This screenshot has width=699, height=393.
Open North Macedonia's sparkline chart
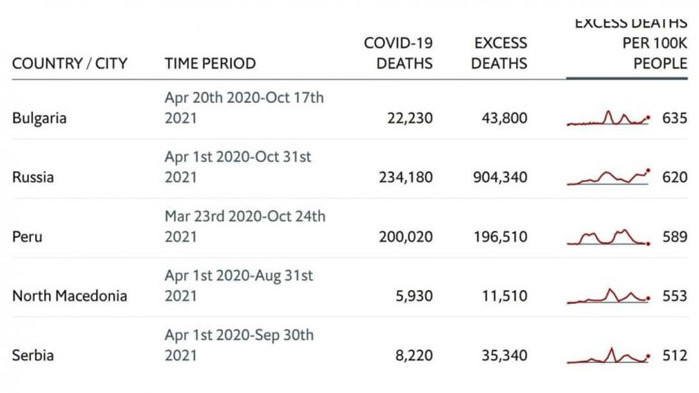point(609,296)
